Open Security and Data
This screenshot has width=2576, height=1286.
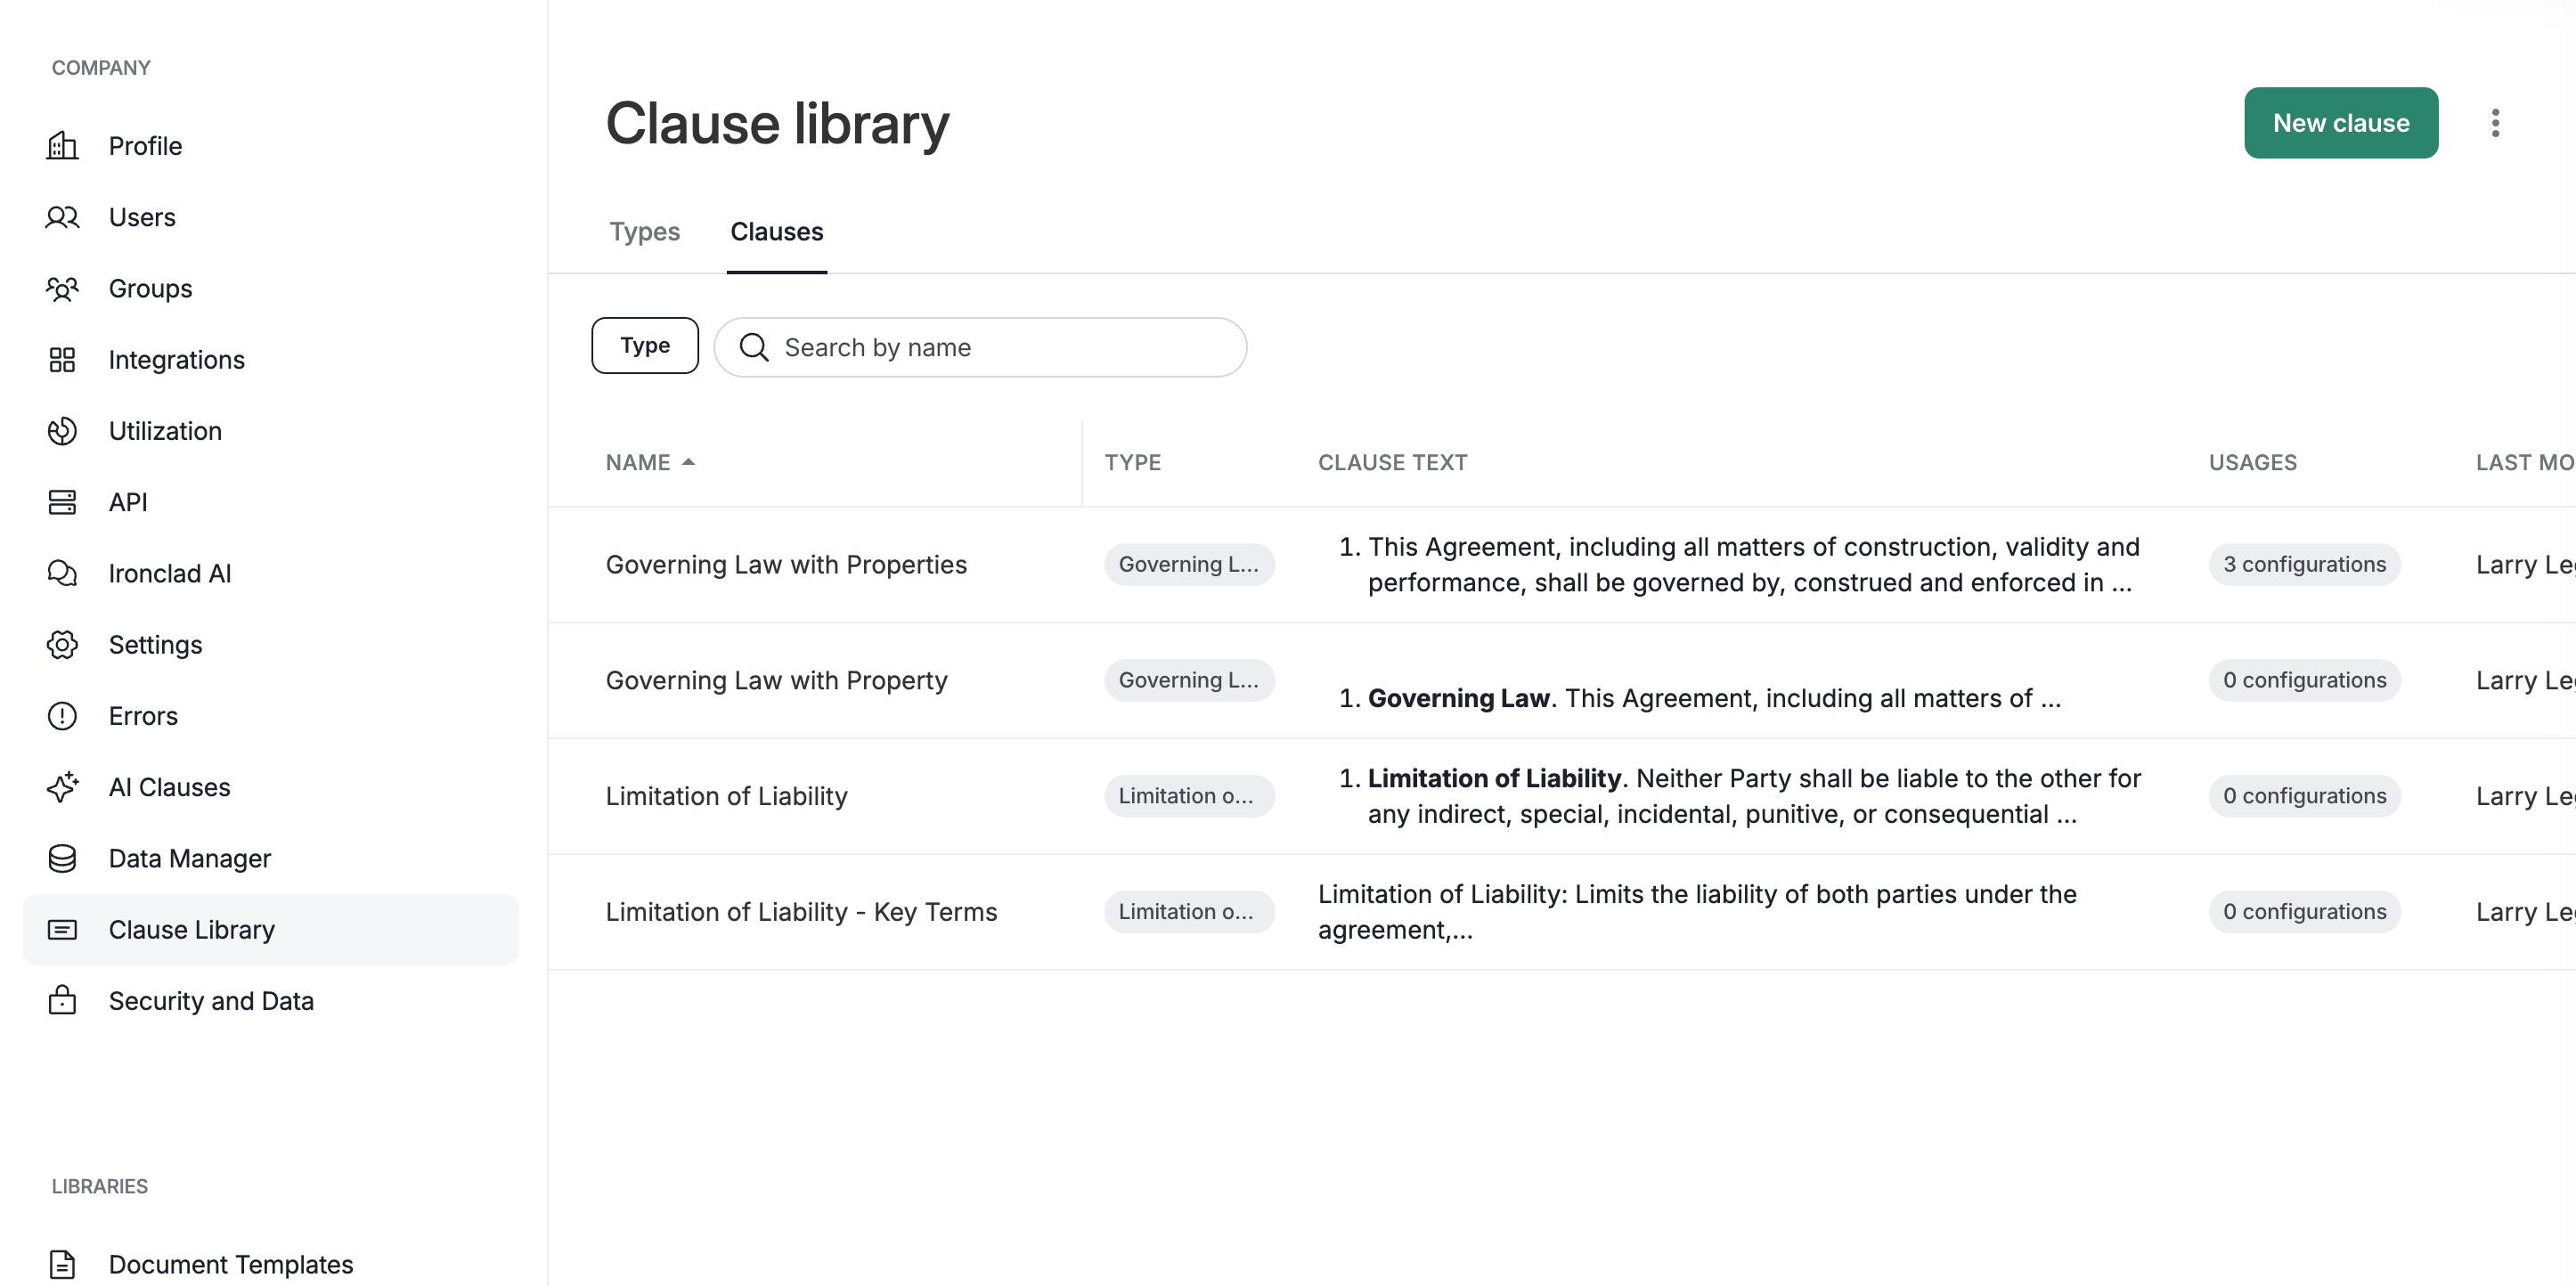[270, 1000]
